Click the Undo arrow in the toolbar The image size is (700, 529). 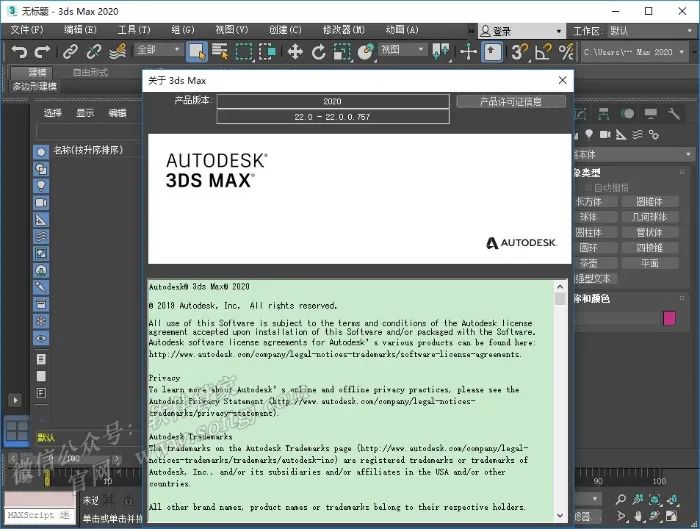(18, 51)
